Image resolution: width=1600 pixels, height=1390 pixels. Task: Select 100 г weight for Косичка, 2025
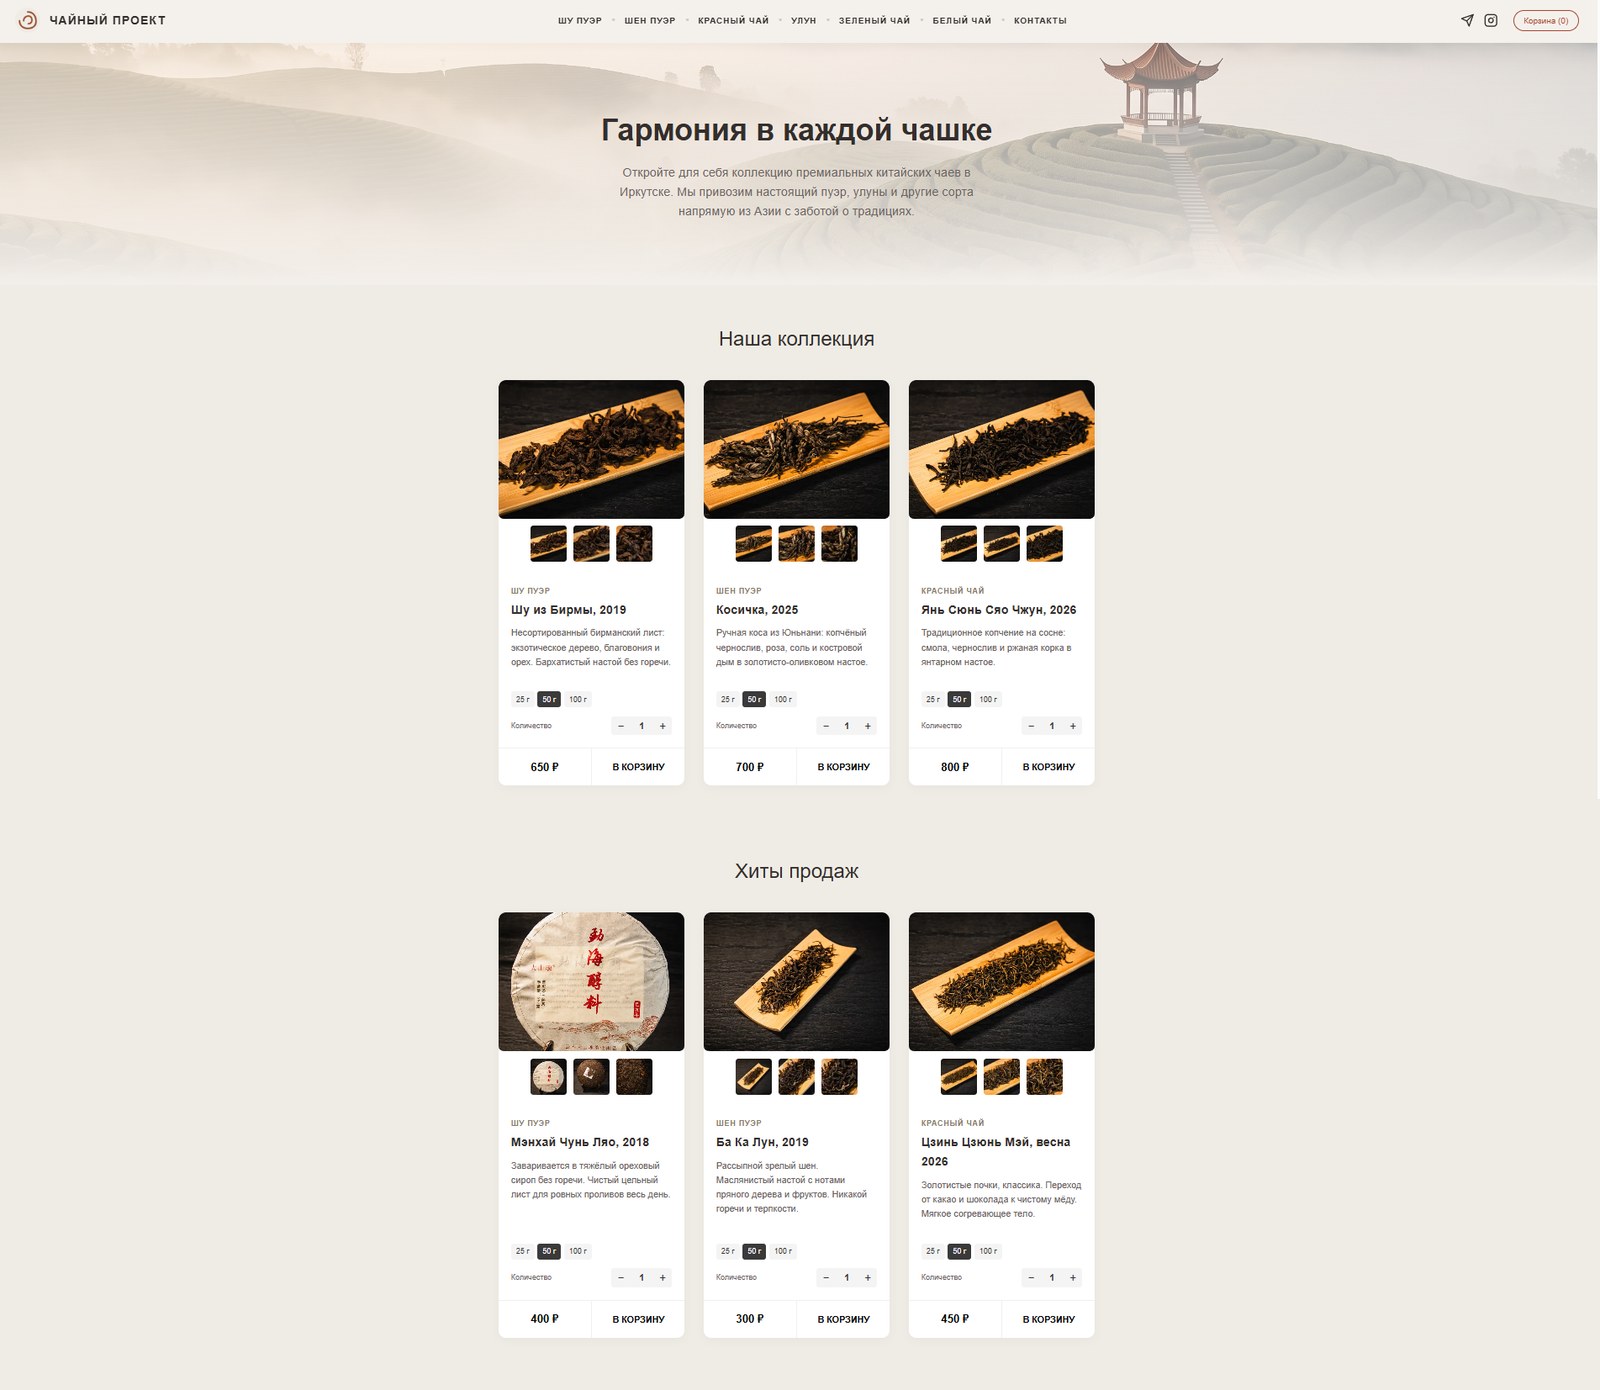pyautogui.click(x=783, y=699)
